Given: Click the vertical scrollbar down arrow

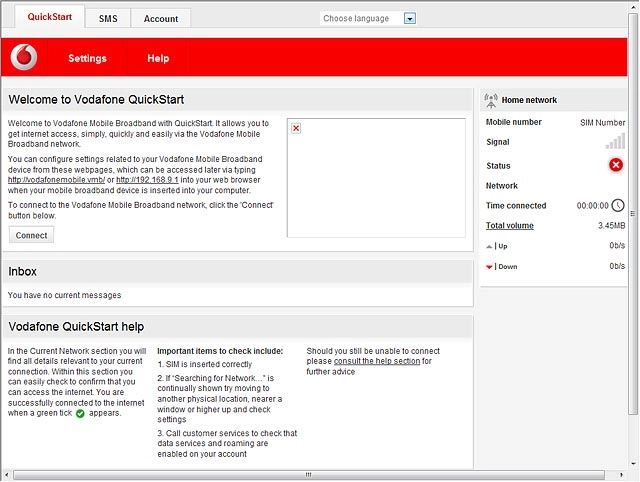Looking at the screenshot, I should click(x=633, y=464).
